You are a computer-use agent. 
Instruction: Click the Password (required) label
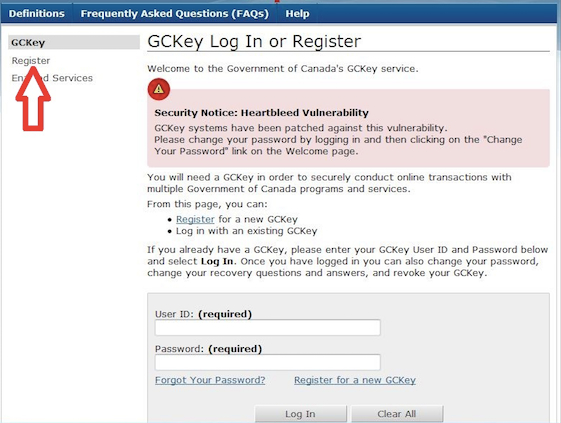[209, 349]
